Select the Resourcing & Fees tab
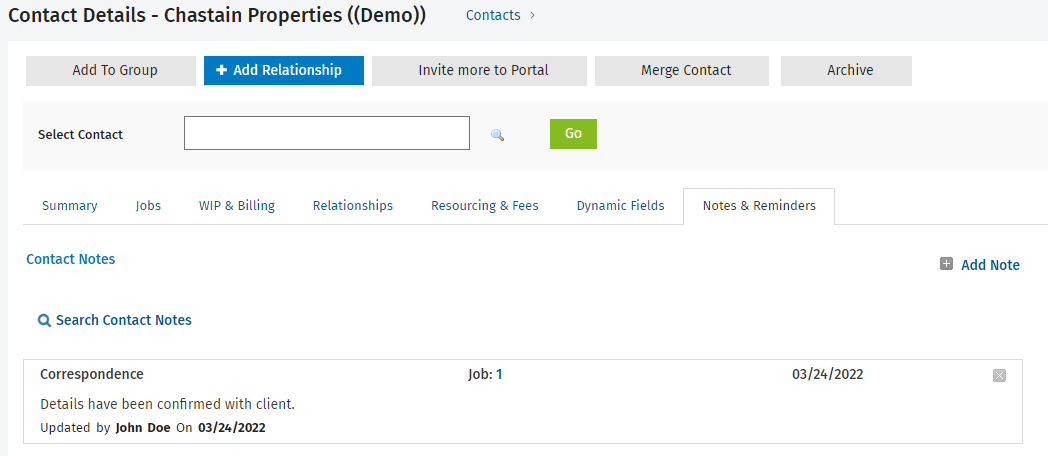Image resolution: width=1048 pixels, height=456 pixels. pos(485,206)
